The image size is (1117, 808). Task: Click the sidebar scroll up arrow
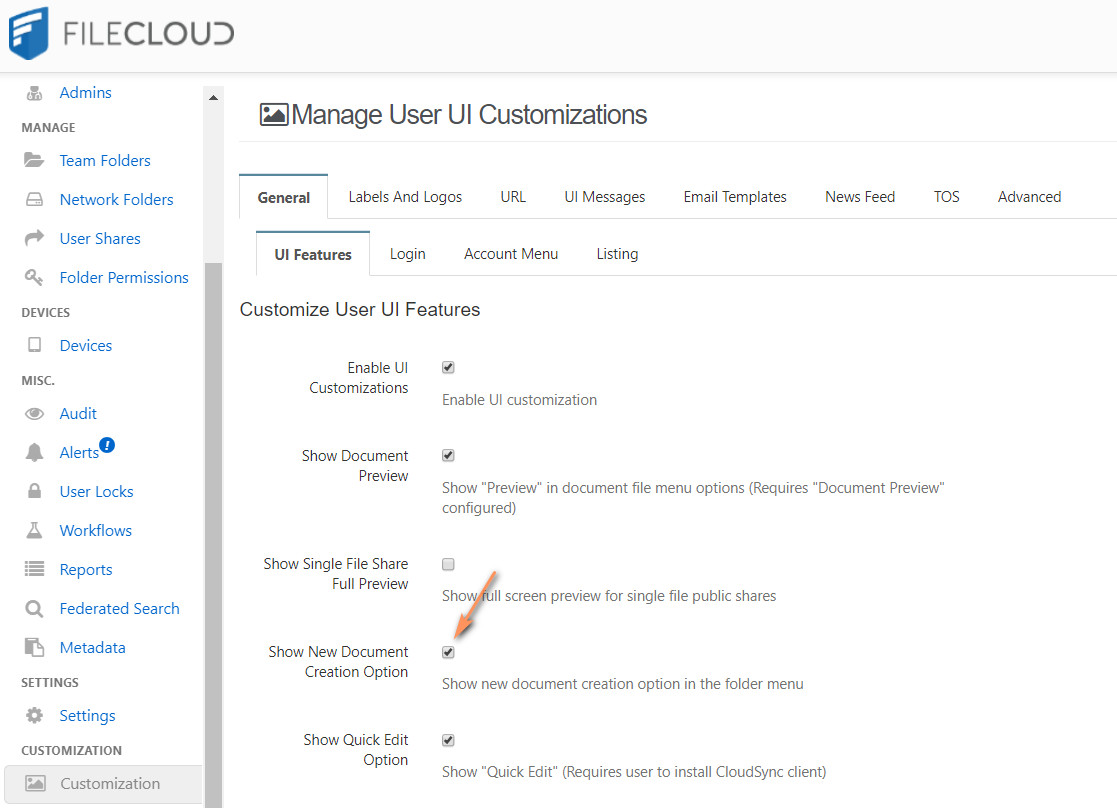coord(213,97)
